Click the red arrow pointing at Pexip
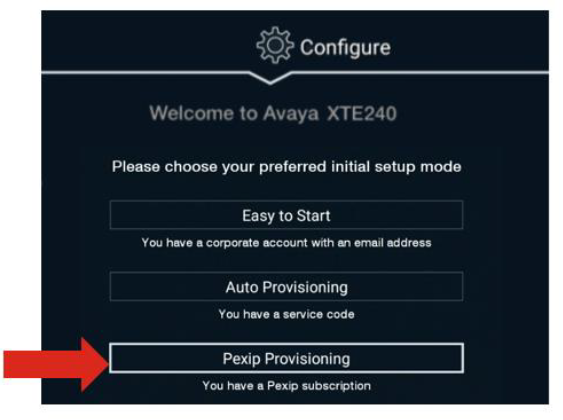Screen dimensions: 563x420 coord(56,364)
